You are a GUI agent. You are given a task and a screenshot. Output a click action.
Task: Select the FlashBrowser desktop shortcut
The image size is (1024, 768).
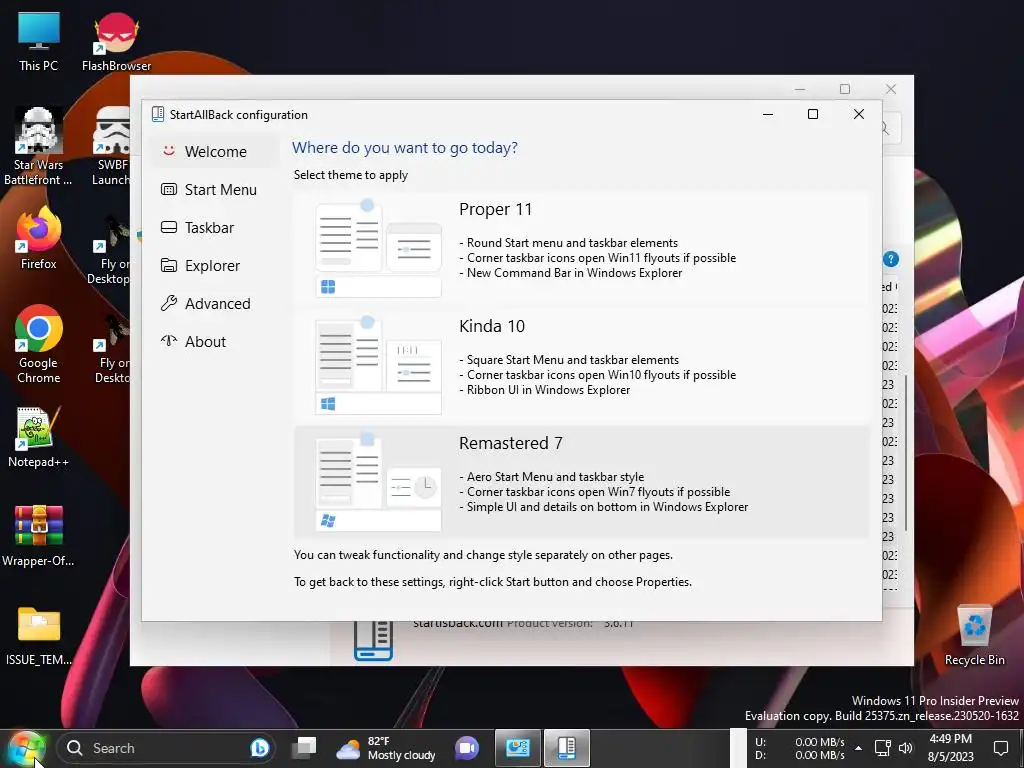click(x=116, y=42)
